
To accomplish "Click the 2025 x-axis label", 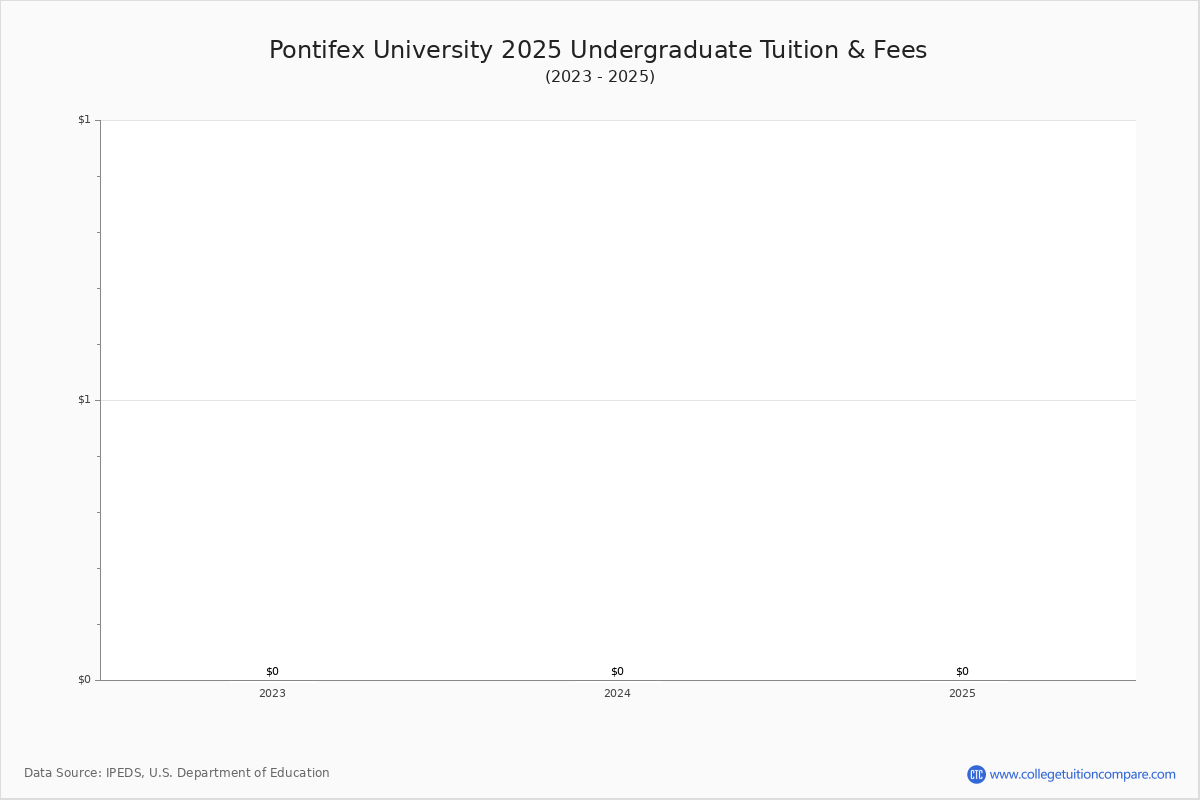I will coord(962,693).
